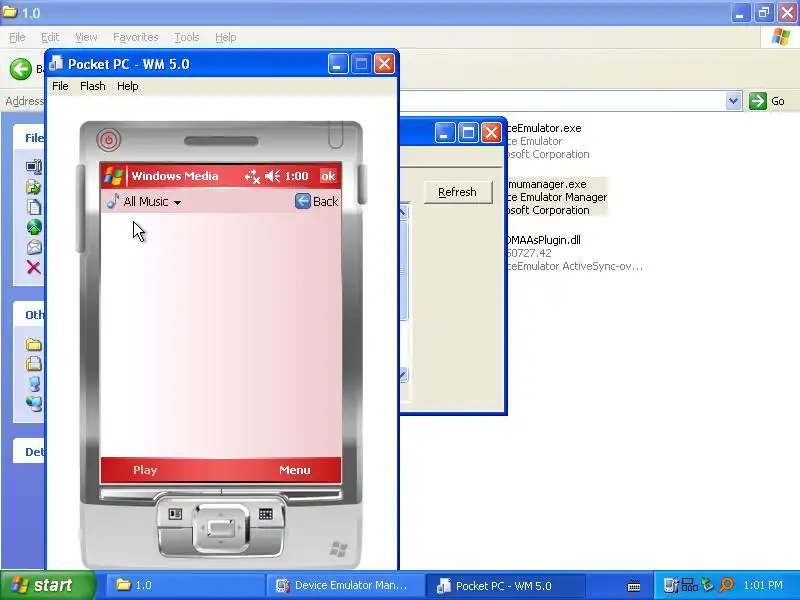The image size is (800, 600).
Task: Click the My Network Places icon in Other Places
Action: point(34,403)
